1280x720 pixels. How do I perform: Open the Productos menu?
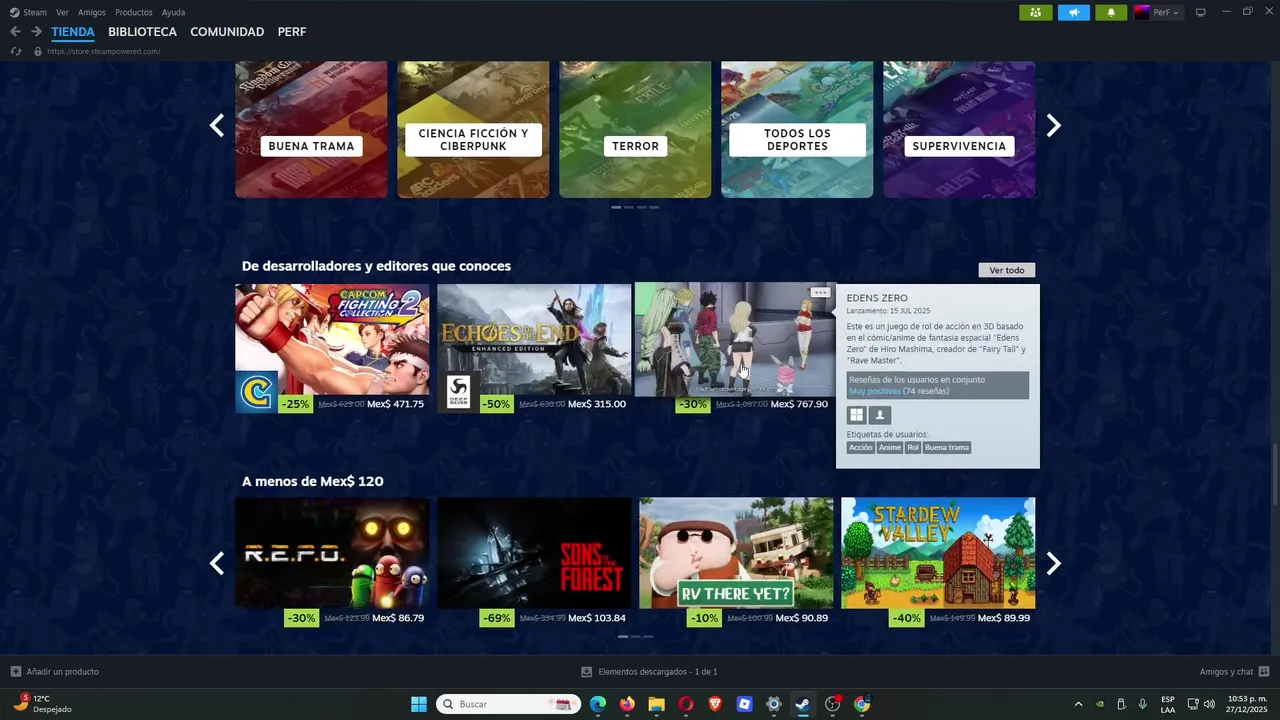(x=134, y=12)
